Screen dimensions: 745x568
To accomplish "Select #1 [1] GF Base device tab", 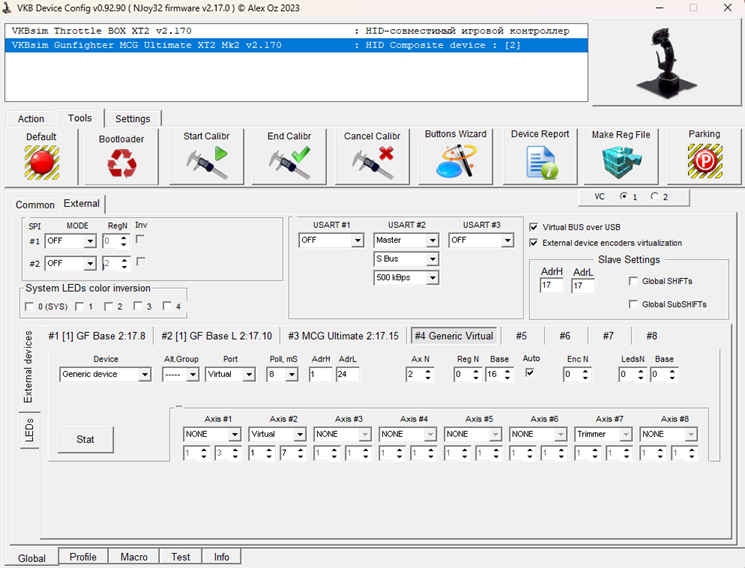I will pyautogui.click(x=97, y=336).
